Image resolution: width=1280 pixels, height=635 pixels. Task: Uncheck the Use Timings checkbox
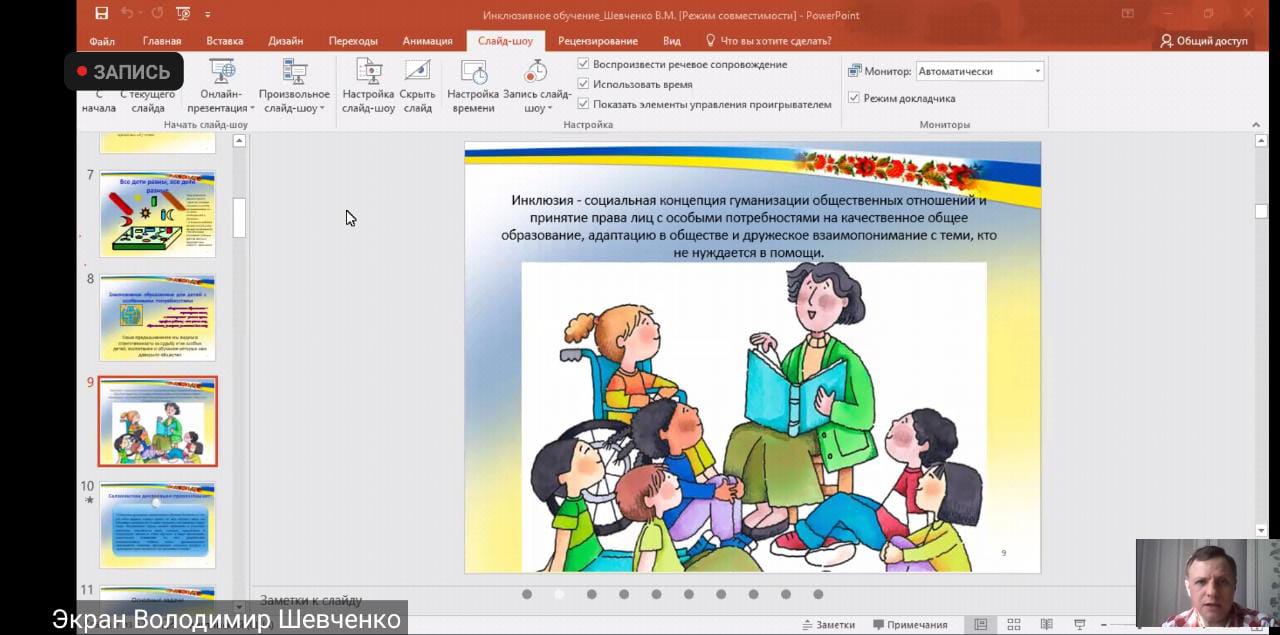584,84
